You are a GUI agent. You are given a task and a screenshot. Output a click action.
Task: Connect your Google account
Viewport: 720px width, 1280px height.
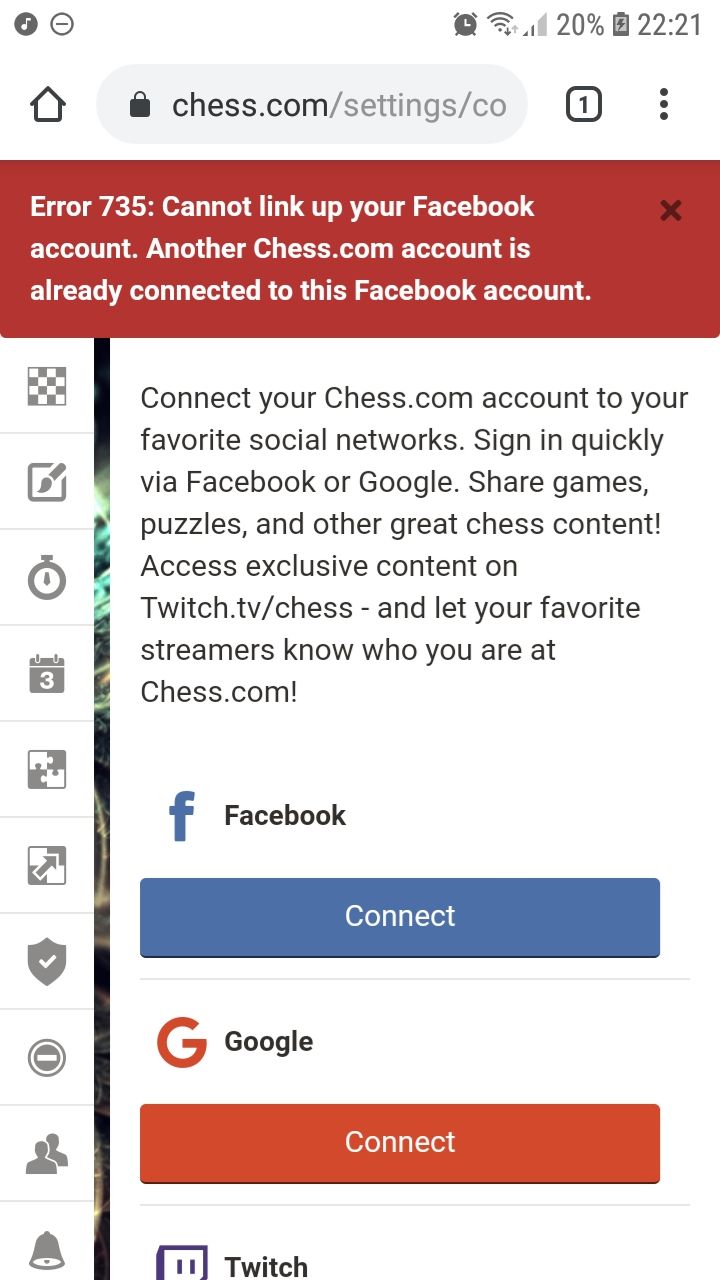pyautogui.click(x=400, y=1143)
